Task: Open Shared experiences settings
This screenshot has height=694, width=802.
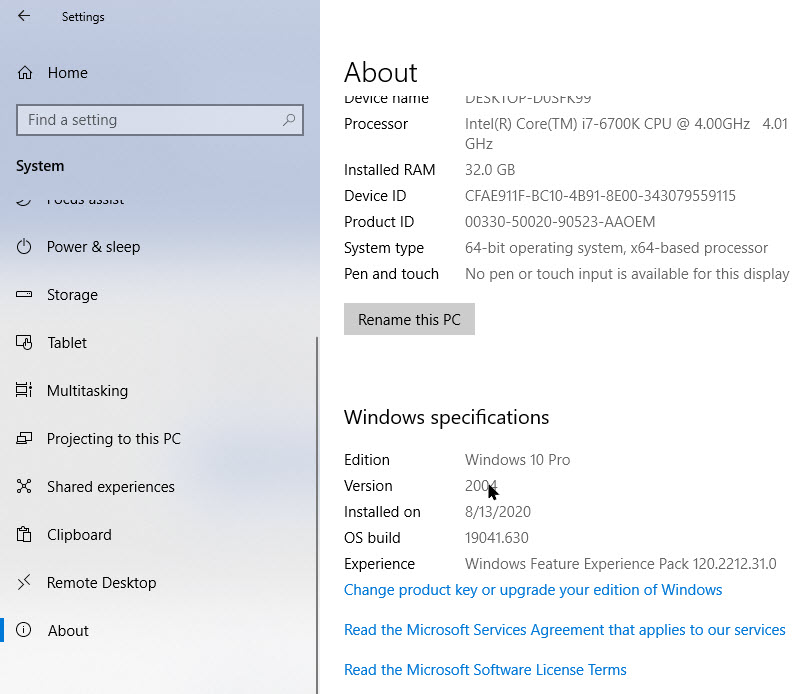Action: tap(110, 487)
